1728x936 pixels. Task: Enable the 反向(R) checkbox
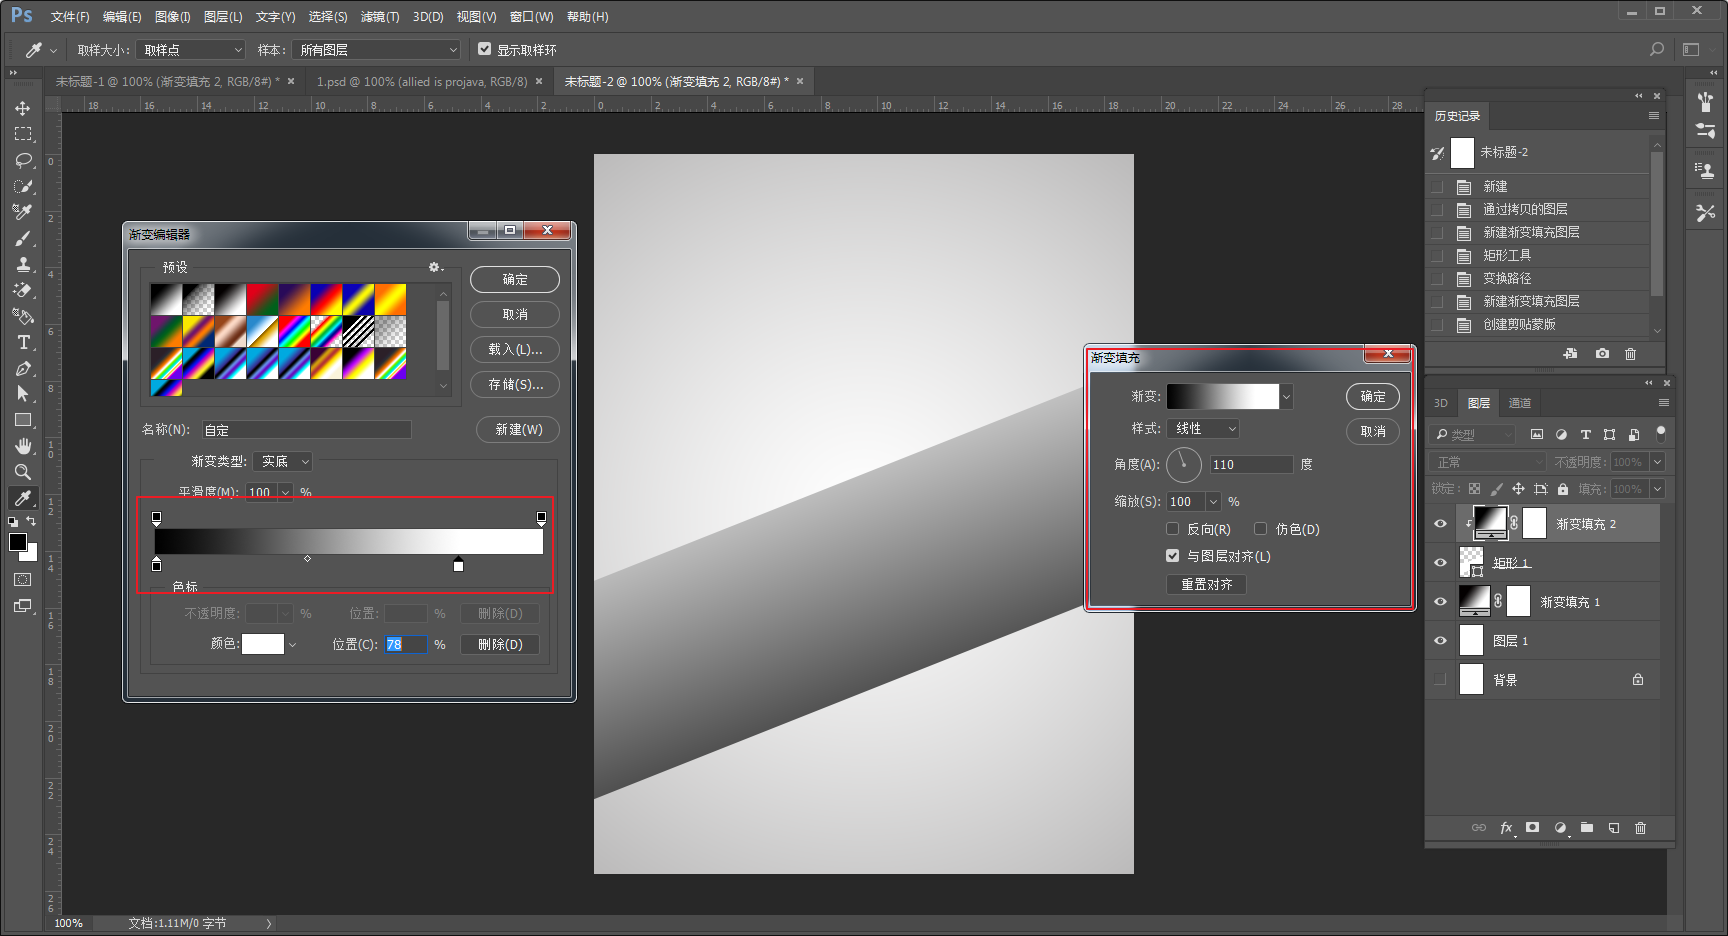(x=1173, y=529)
